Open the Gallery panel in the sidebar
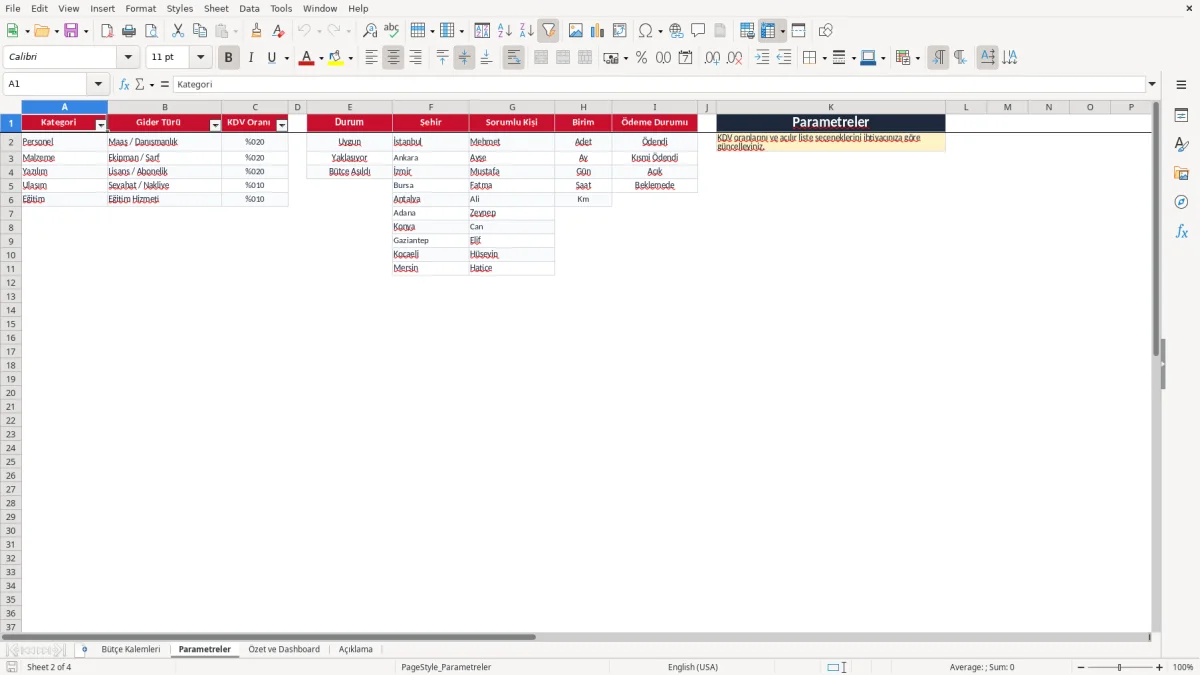This screenshot has height=675, width=1200. tap(1181, 173)
